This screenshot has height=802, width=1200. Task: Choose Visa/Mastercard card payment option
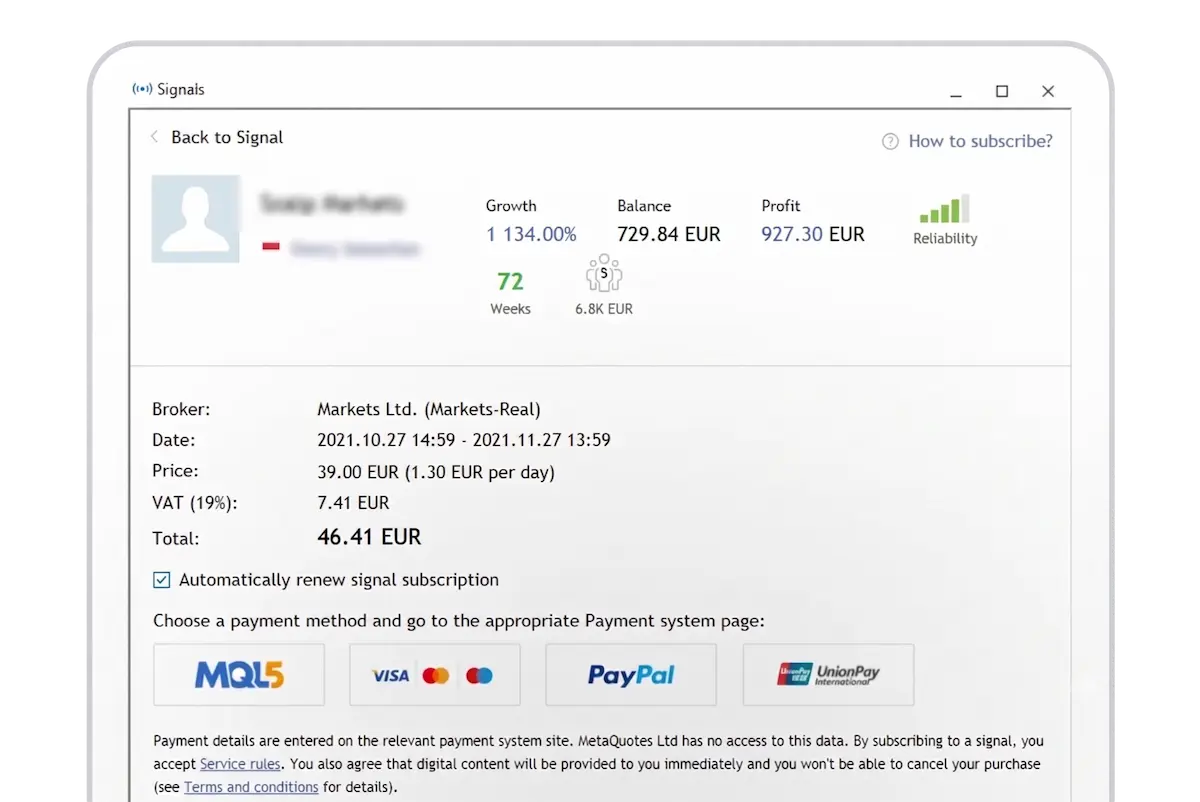[x=435, y=675]
